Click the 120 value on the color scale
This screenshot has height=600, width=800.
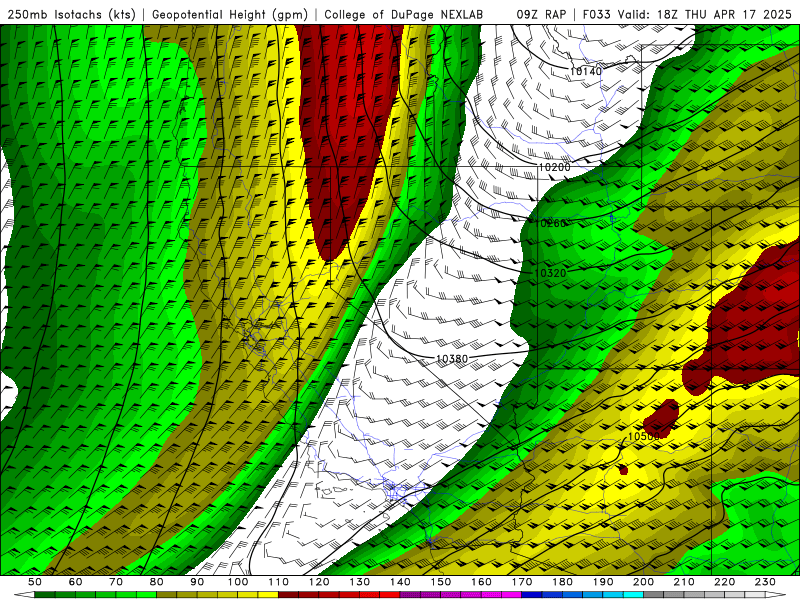(x=319, y=582)
